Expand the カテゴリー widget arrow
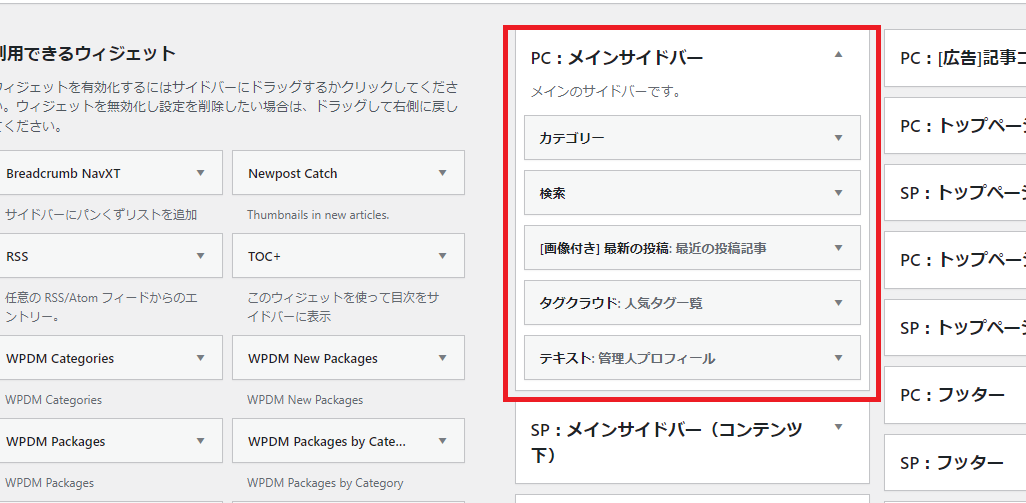This screenshot has width=1026, height=503. pos(838,138)
